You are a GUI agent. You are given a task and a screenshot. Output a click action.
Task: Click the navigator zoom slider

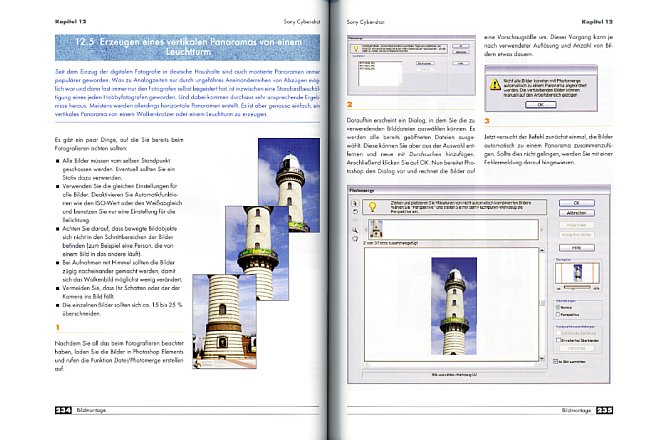click(x=577, y=288)
